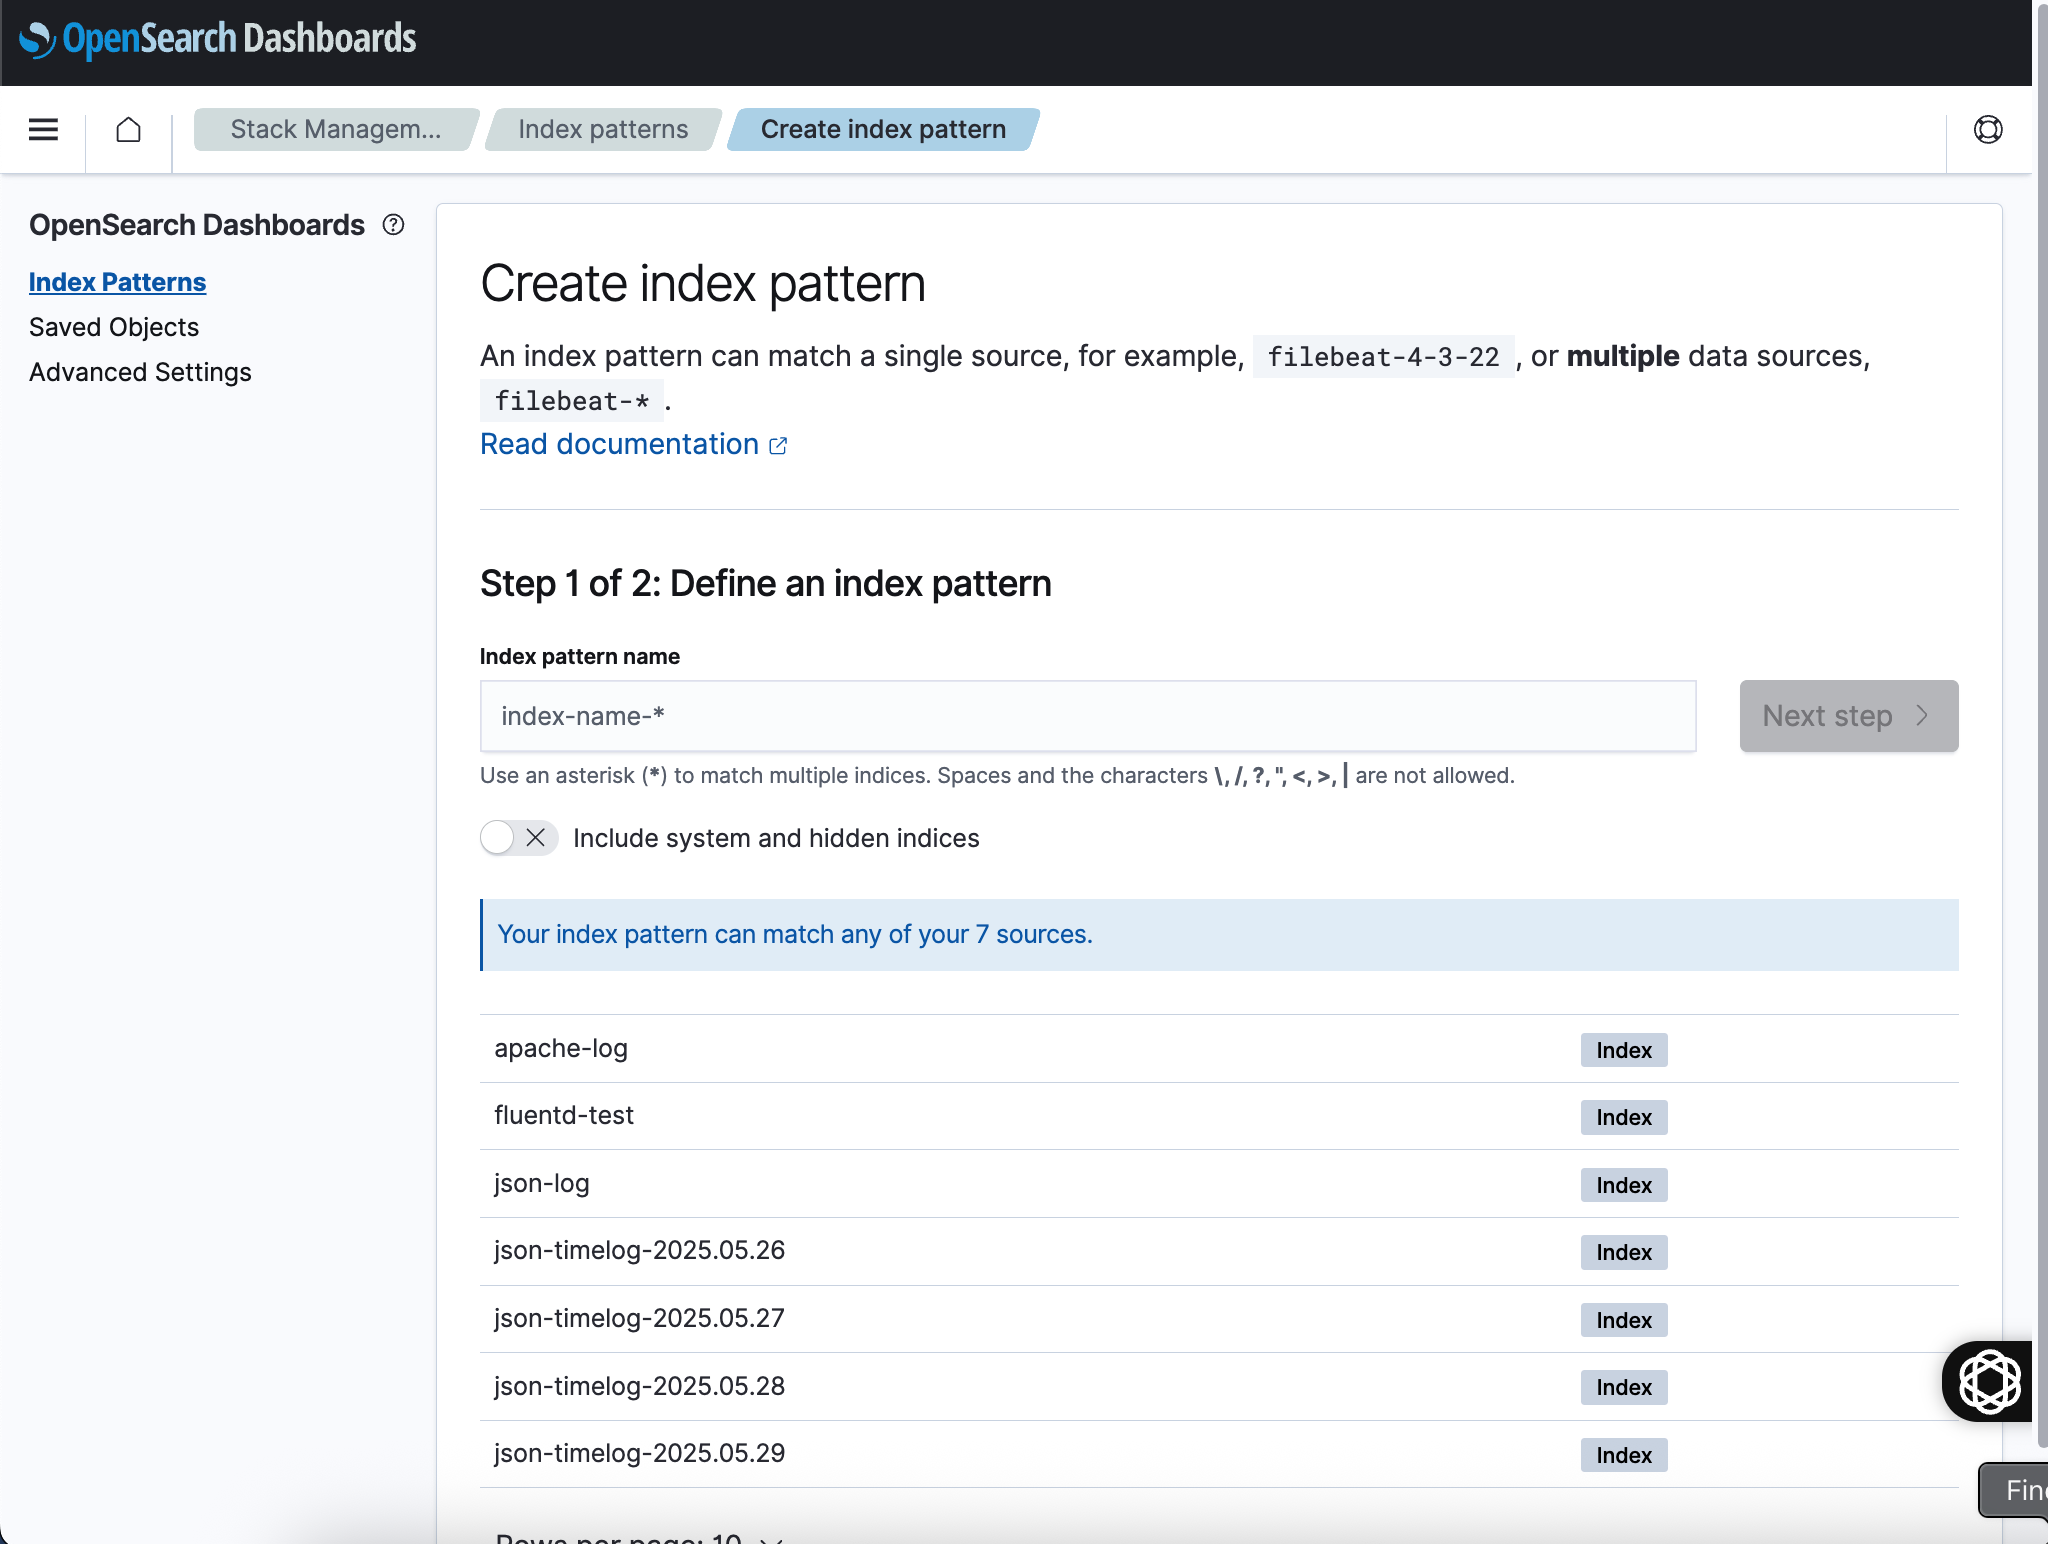Click the Index Patterns sidebar link

[117, 282]
